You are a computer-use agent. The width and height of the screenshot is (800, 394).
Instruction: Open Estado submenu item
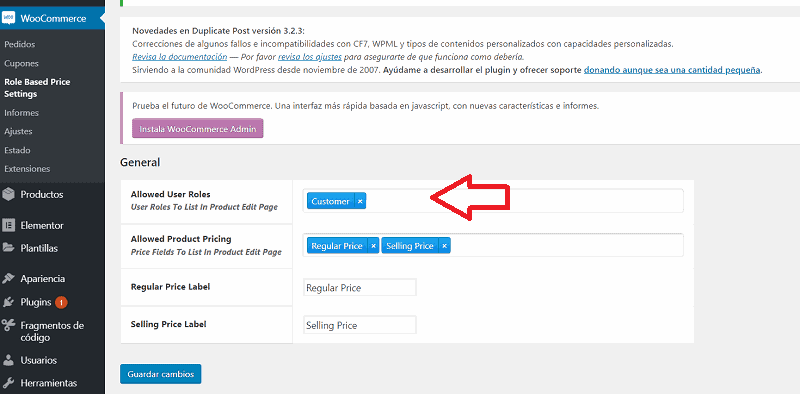click(x=17, y=151)
